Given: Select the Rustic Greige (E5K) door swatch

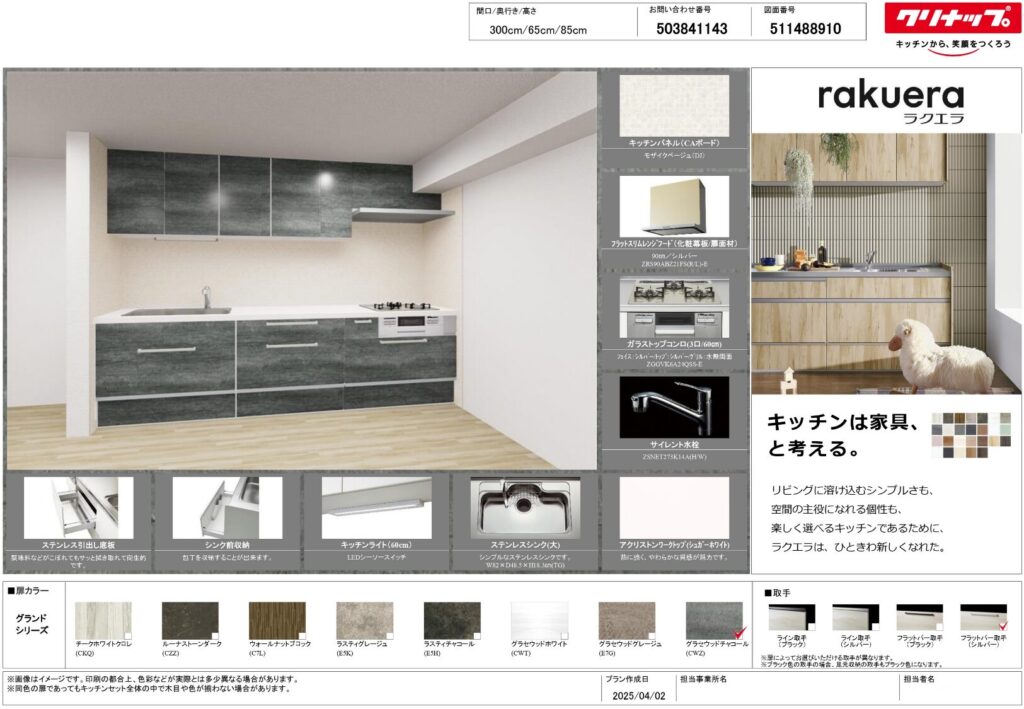Looking at the screenshot, I should click(364, 620).
